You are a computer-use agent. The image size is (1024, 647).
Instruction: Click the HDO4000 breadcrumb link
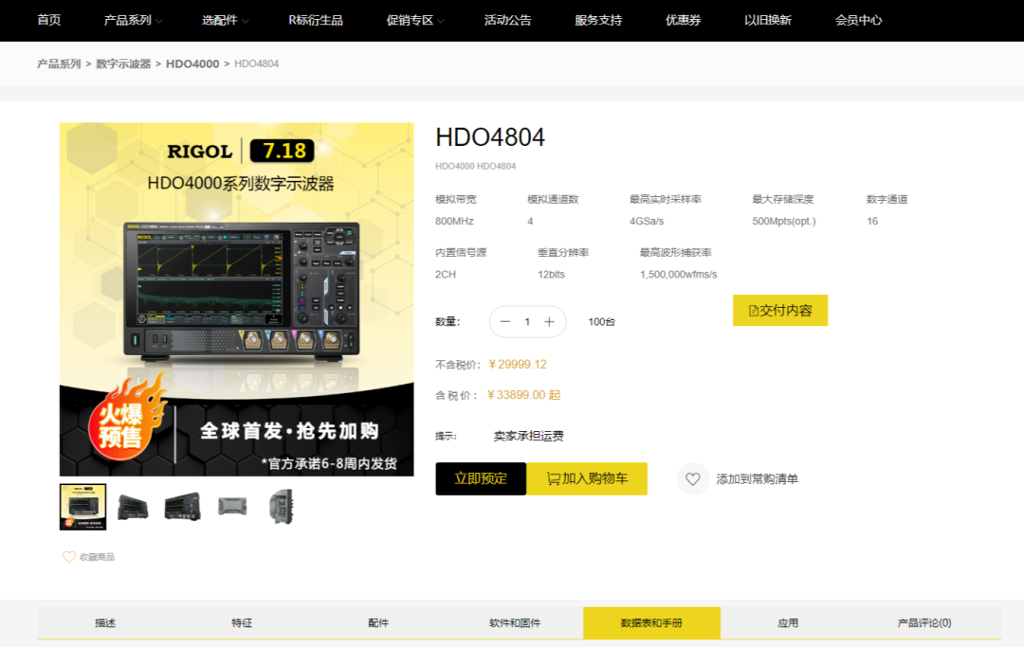193,63
